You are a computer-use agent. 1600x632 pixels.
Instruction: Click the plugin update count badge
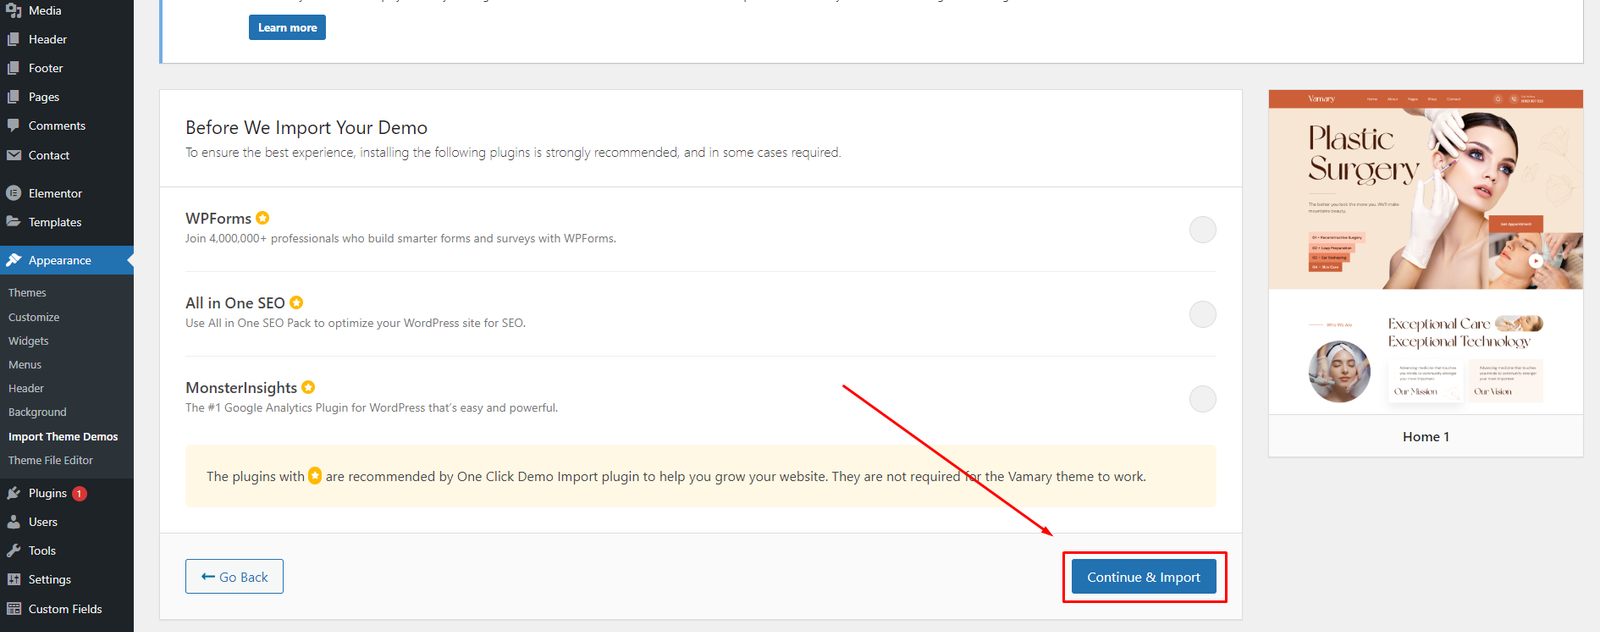[79, 493]
